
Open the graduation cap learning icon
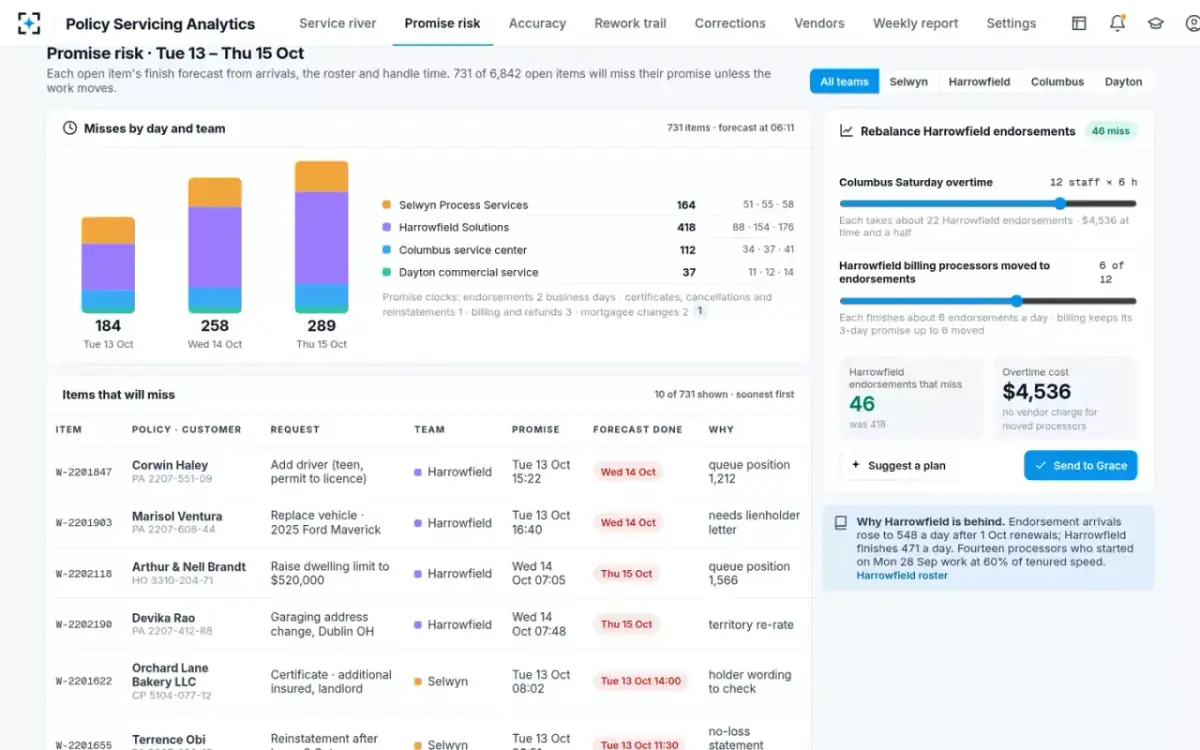1156,23
